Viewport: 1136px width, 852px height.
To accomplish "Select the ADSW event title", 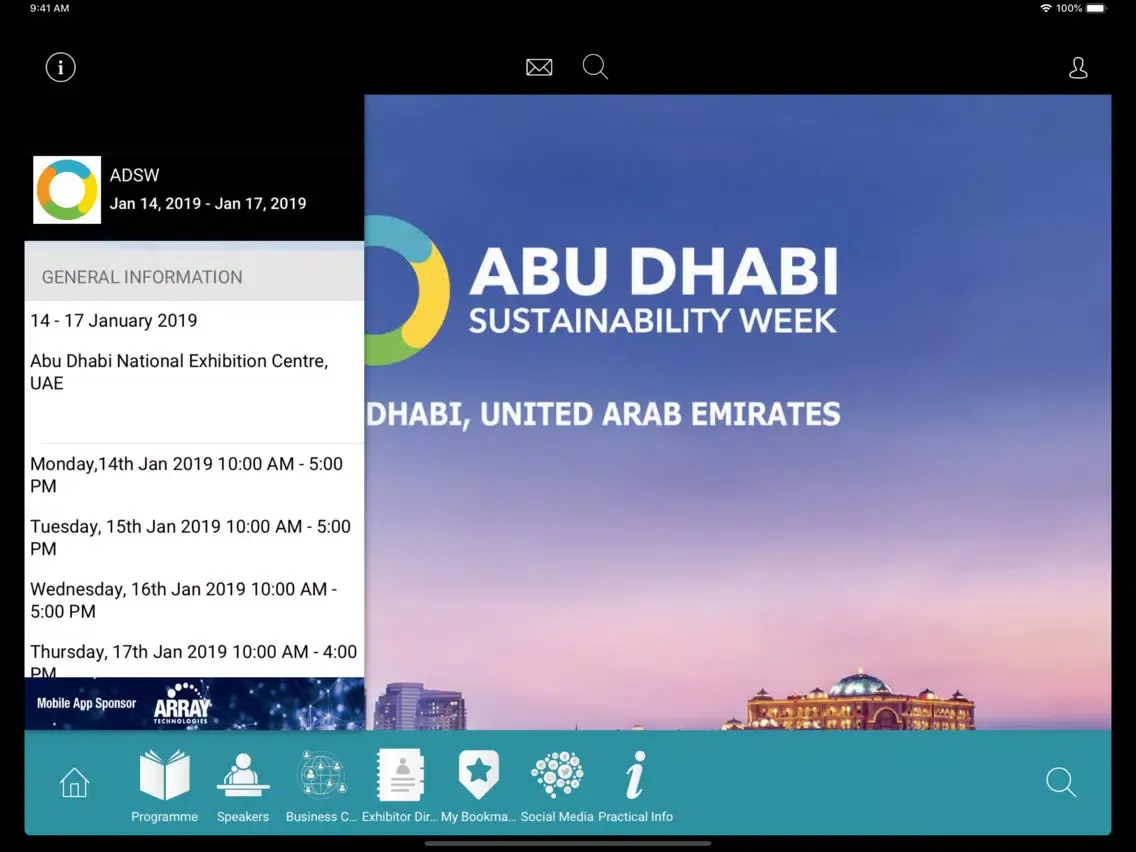I will click(x=134, y=175).
